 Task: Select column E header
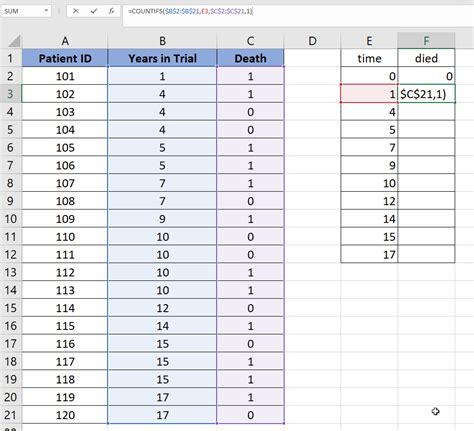click(x=369, y=41)
